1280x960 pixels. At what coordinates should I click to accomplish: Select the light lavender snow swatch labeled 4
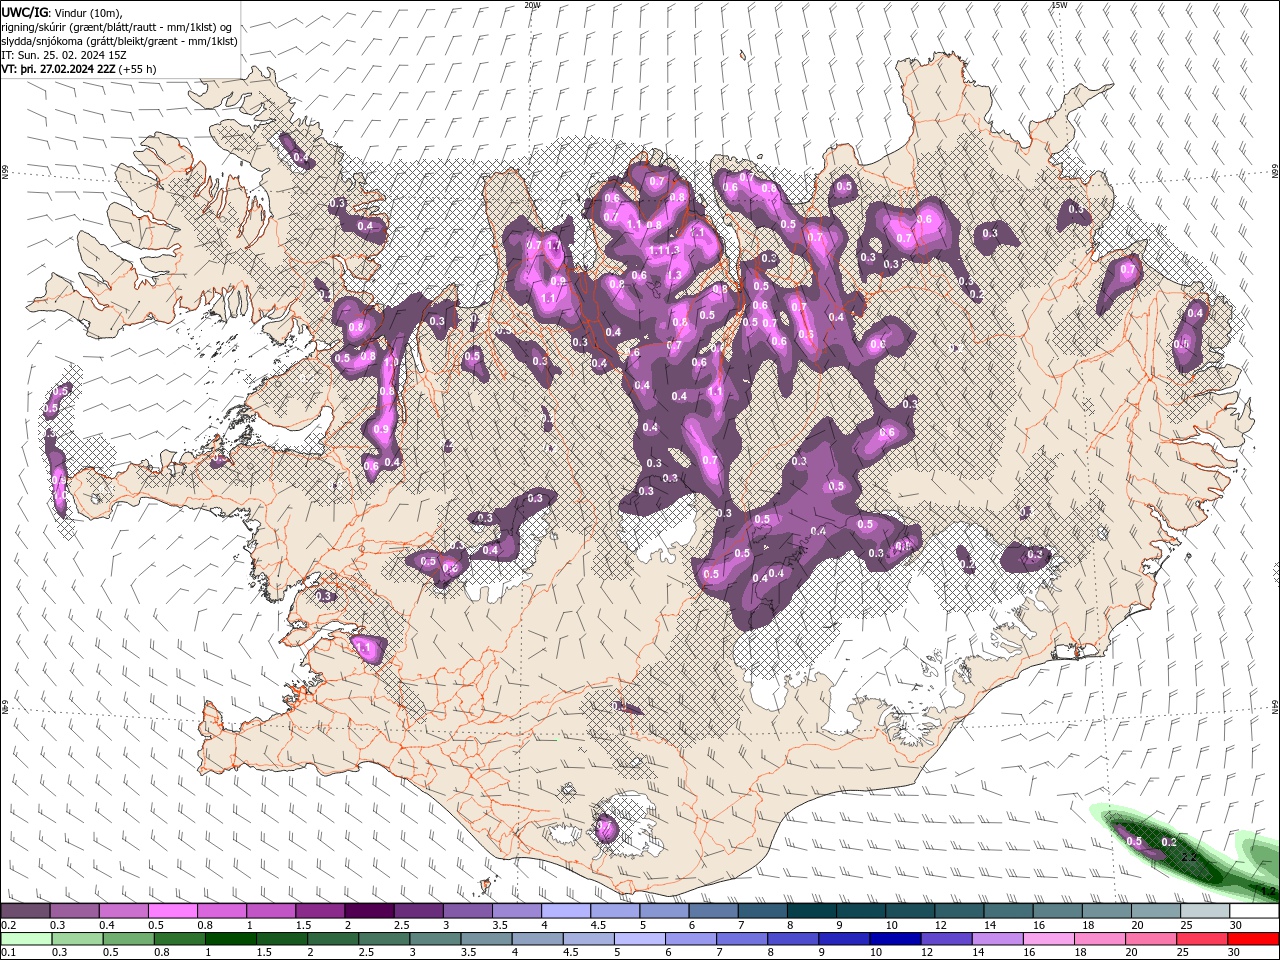pos(566,911)
